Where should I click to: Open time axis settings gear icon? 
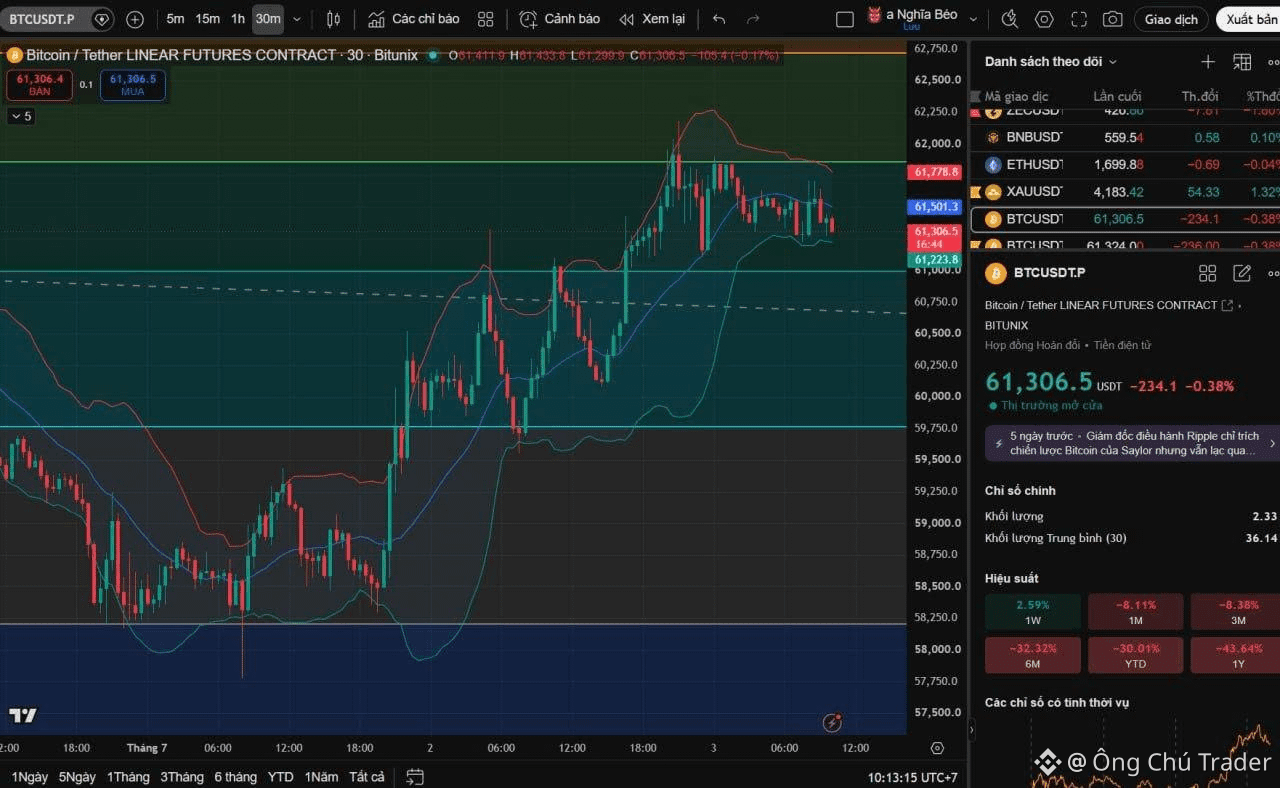(937, 748)
